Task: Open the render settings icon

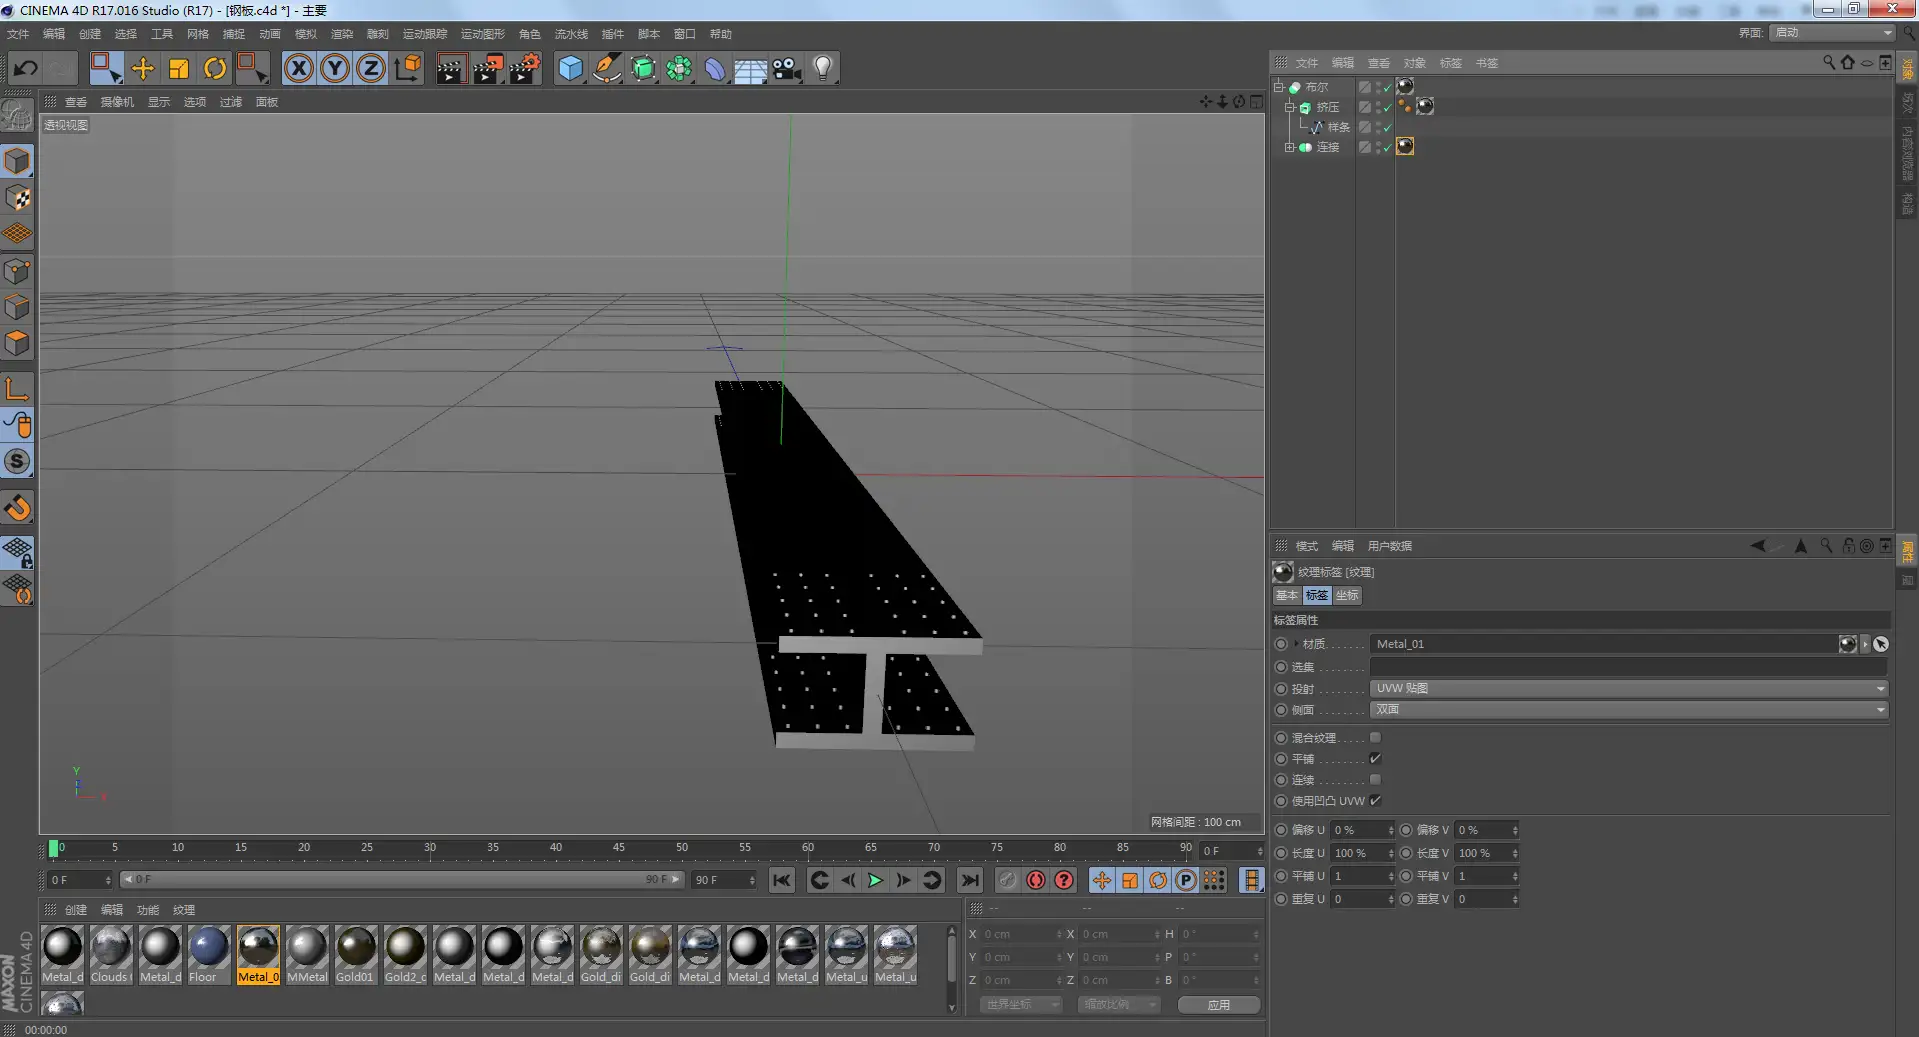Action: (525, 68)
